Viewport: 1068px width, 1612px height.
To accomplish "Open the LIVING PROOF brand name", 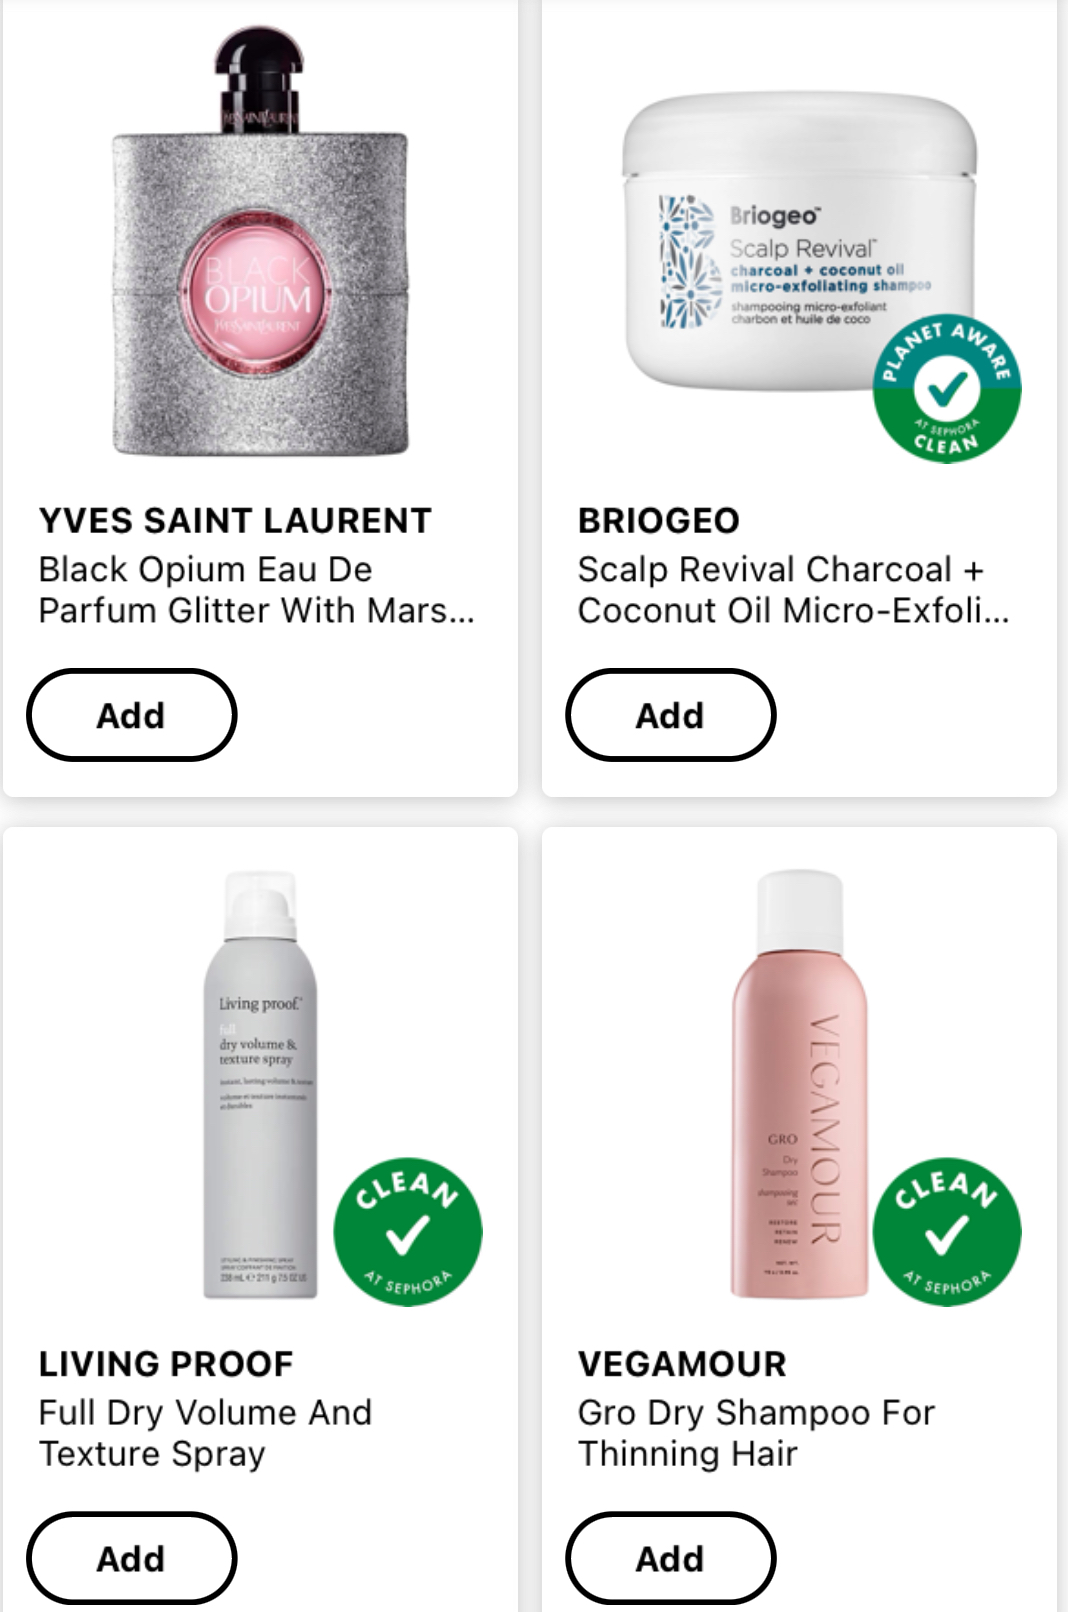I will pyautogui.click(x=166, y=1364).
